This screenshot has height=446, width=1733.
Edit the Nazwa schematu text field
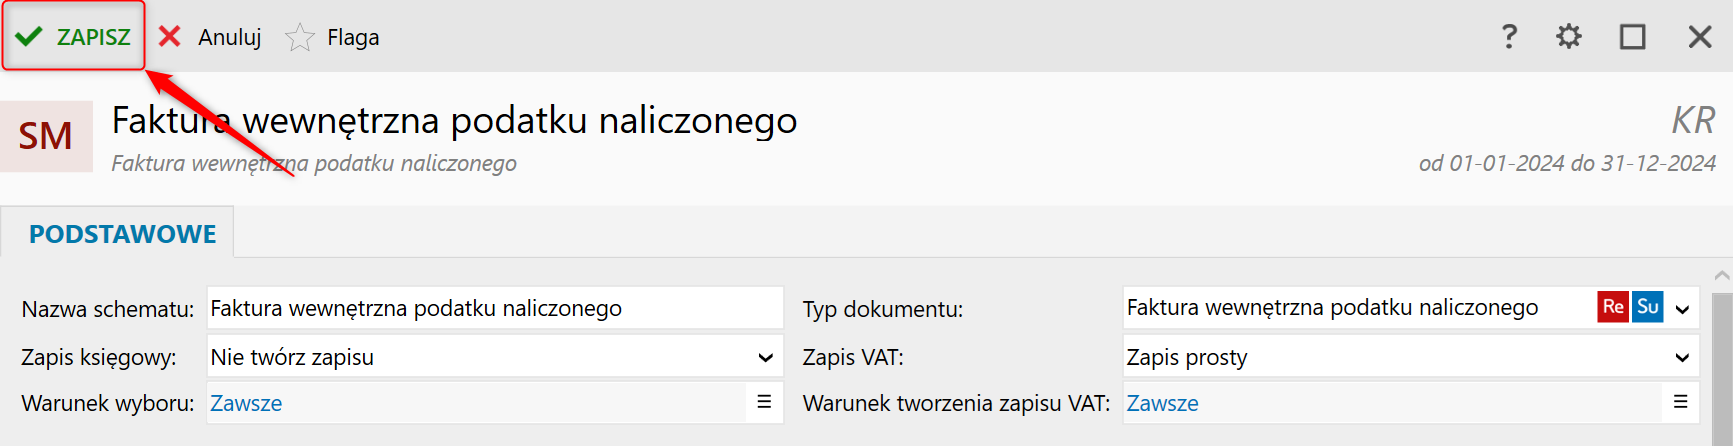coord(495,308)
